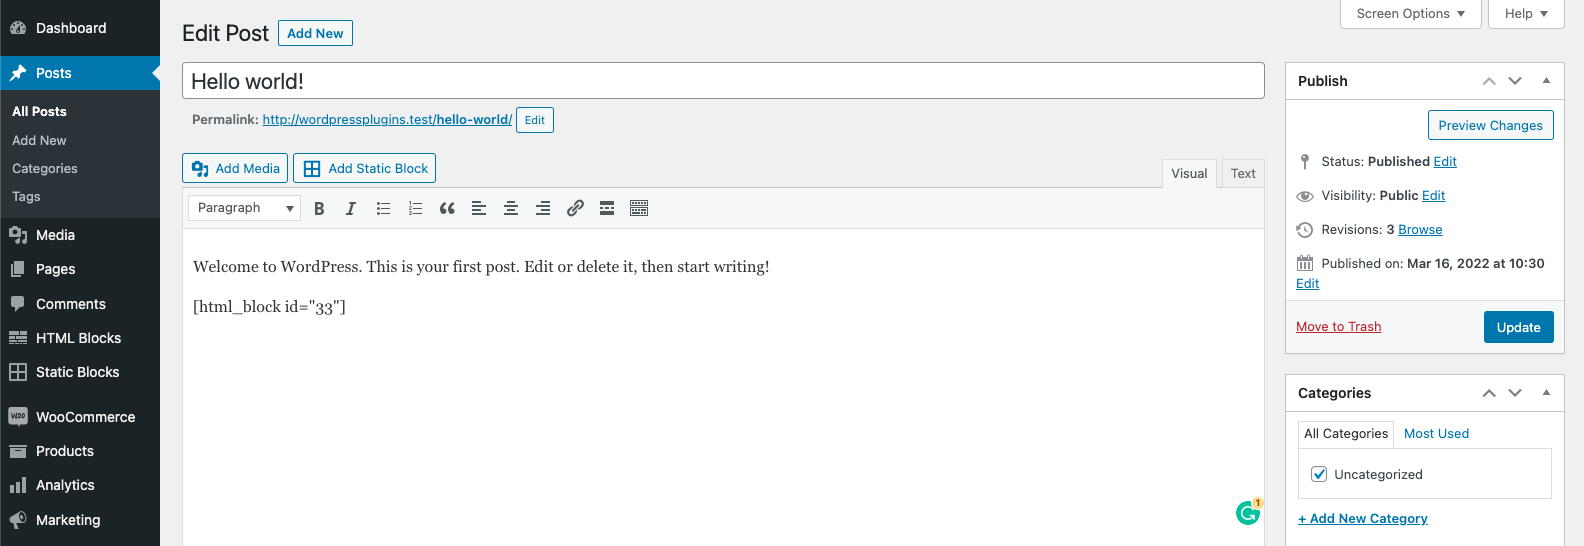Click Add New Category link

coord(1363,518)
